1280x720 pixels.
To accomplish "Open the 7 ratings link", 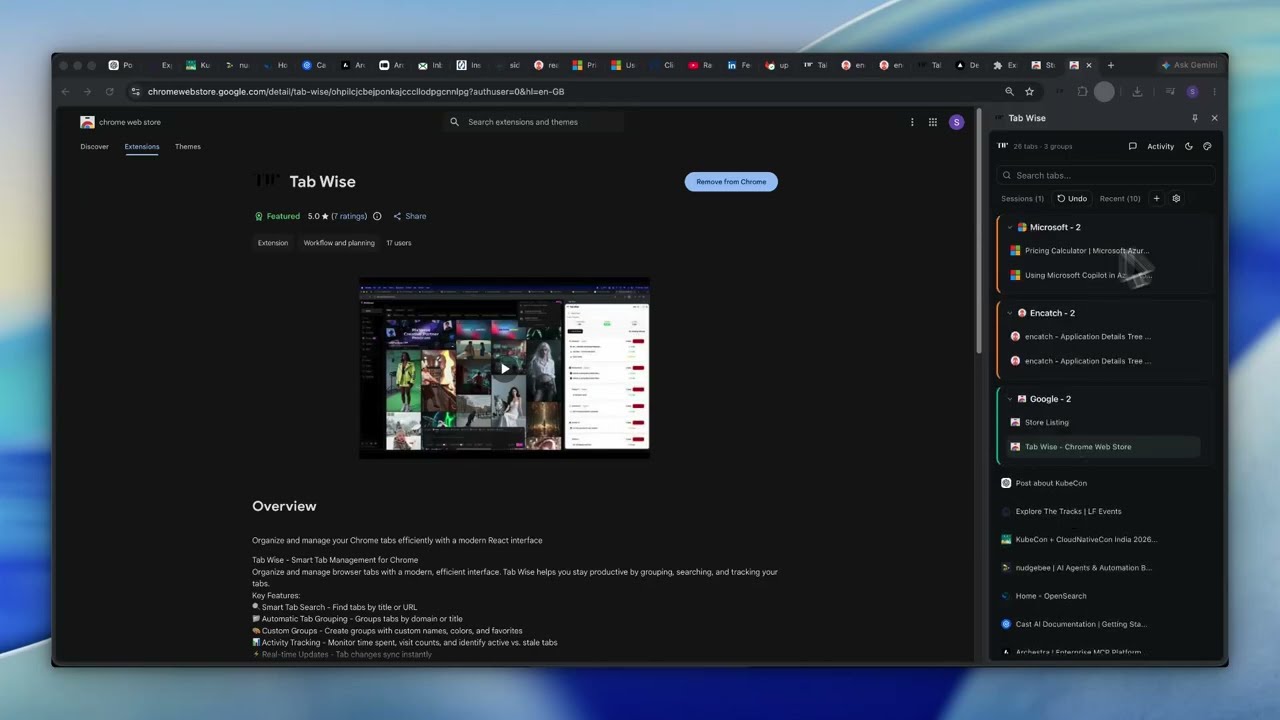I will click(349, 216).
